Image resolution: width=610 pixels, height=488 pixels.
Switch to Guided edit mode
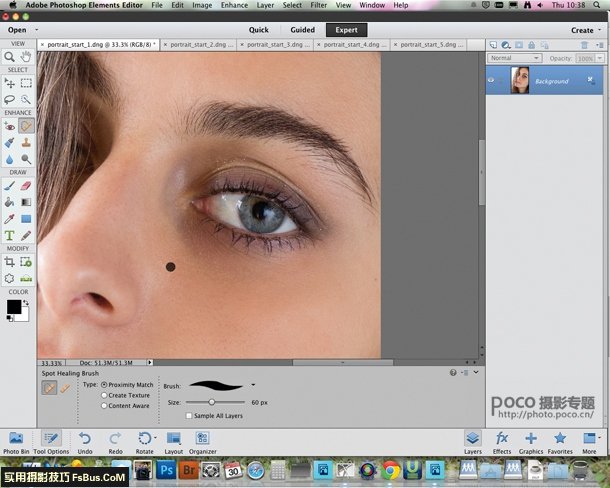coord(302,30)
